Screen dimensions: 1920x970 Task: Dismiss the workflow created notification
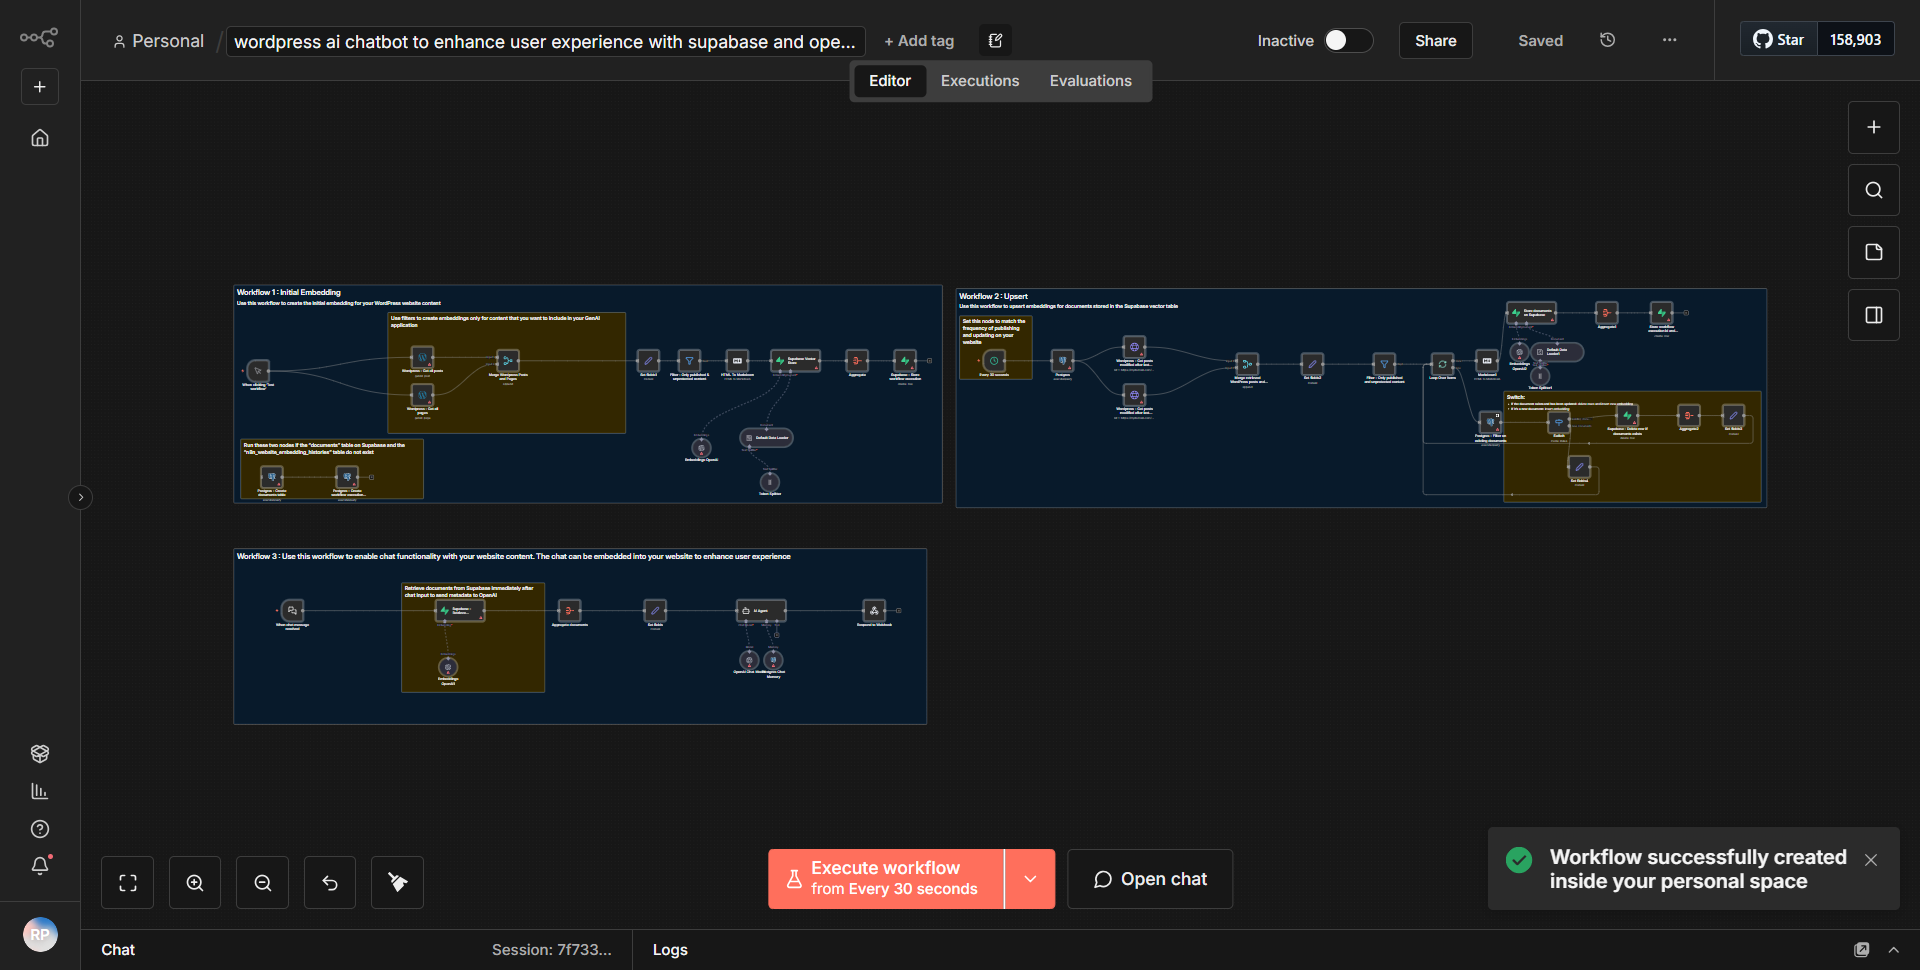1871,860
